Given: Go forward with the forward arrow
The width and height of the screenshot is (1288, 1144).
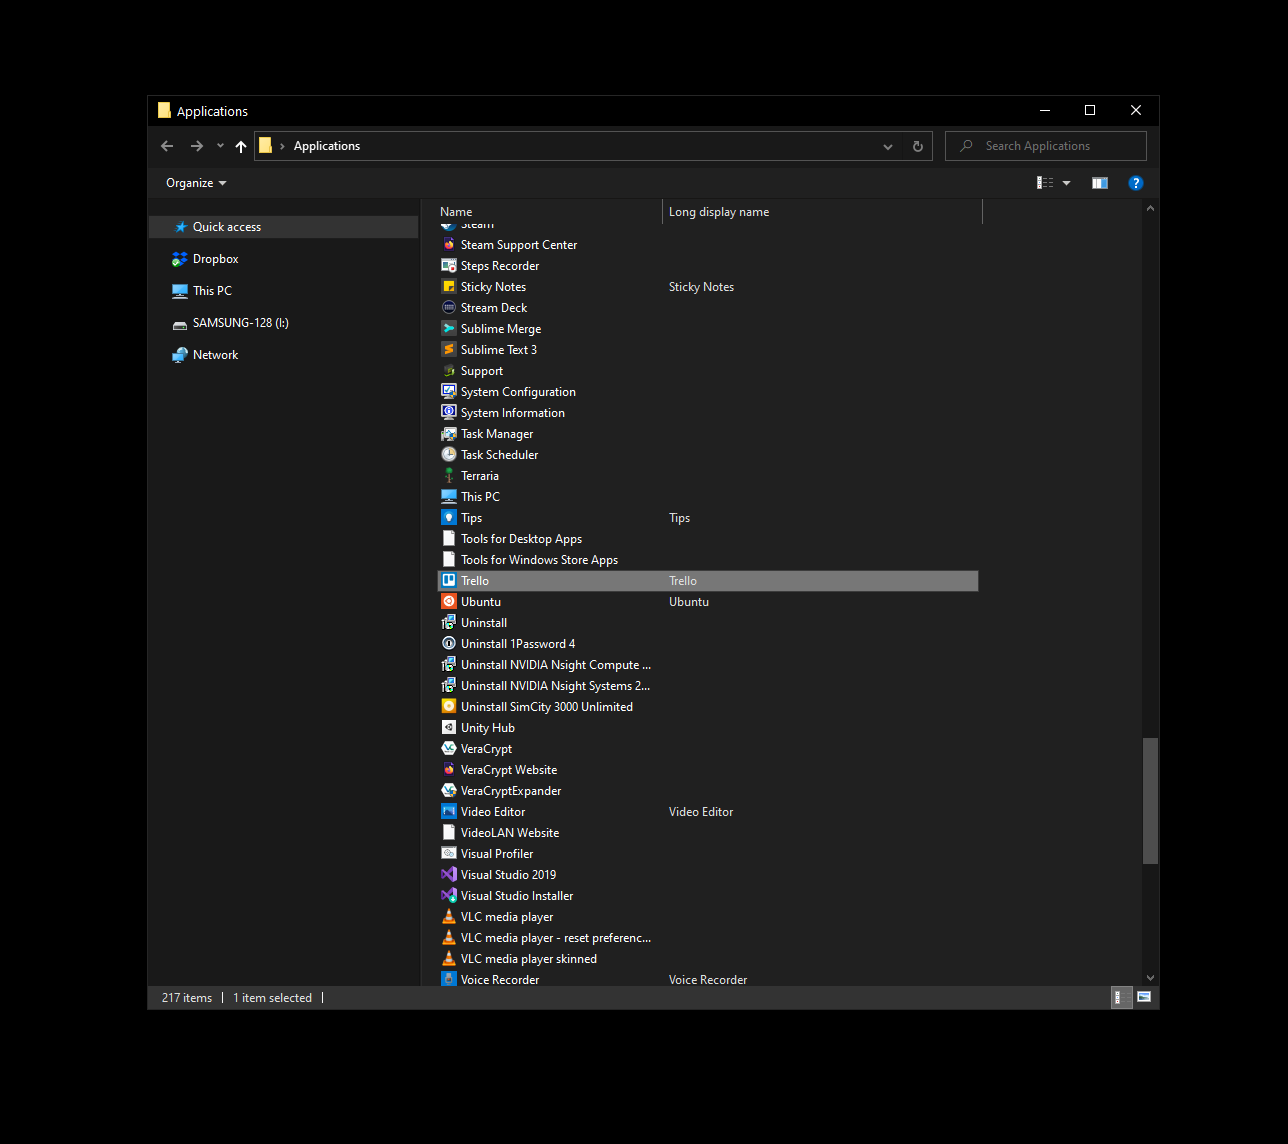Looking at the screenshot, I should pos(197,146).
